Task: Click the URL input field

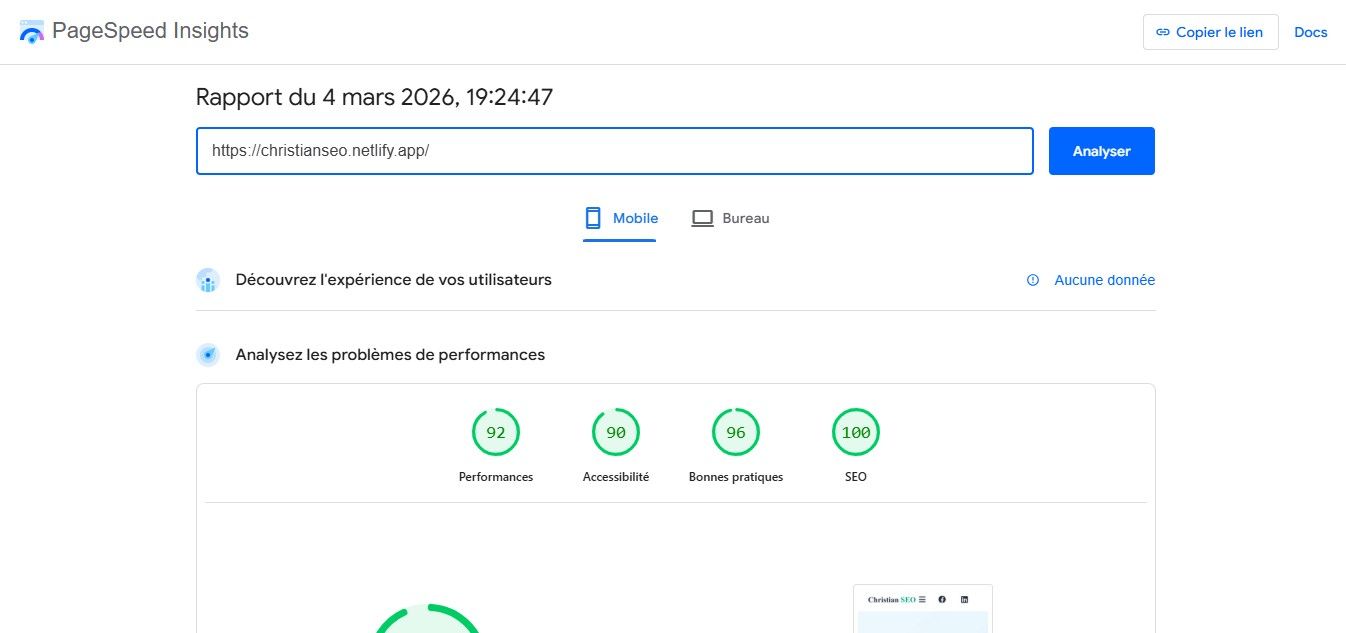Action: (614, 151)
